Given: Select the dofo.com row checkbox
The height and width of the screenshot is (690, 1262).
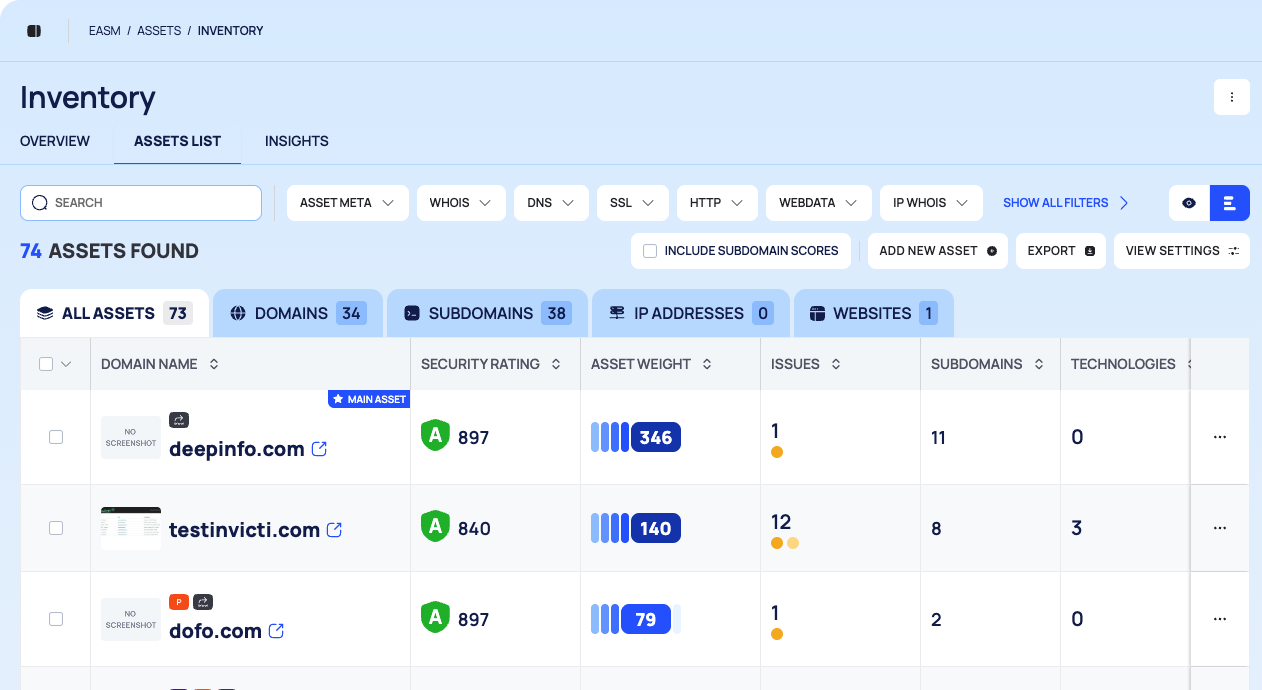Looking at the screenshot, I should tap(56, 619).
